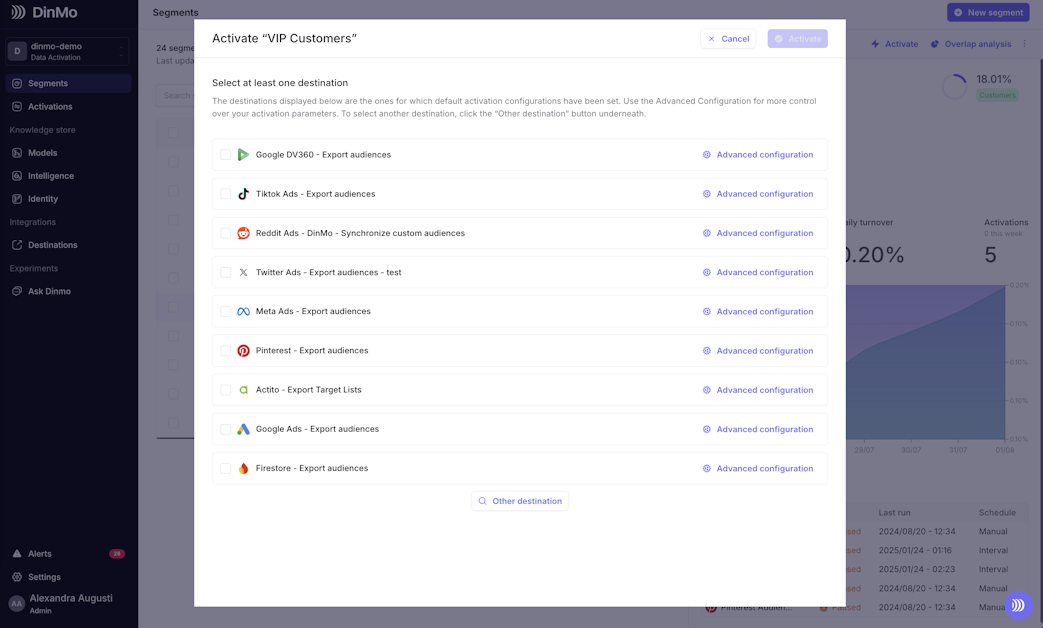Click the Meta Ads logo icon
1043x628 pixels.
243,311
